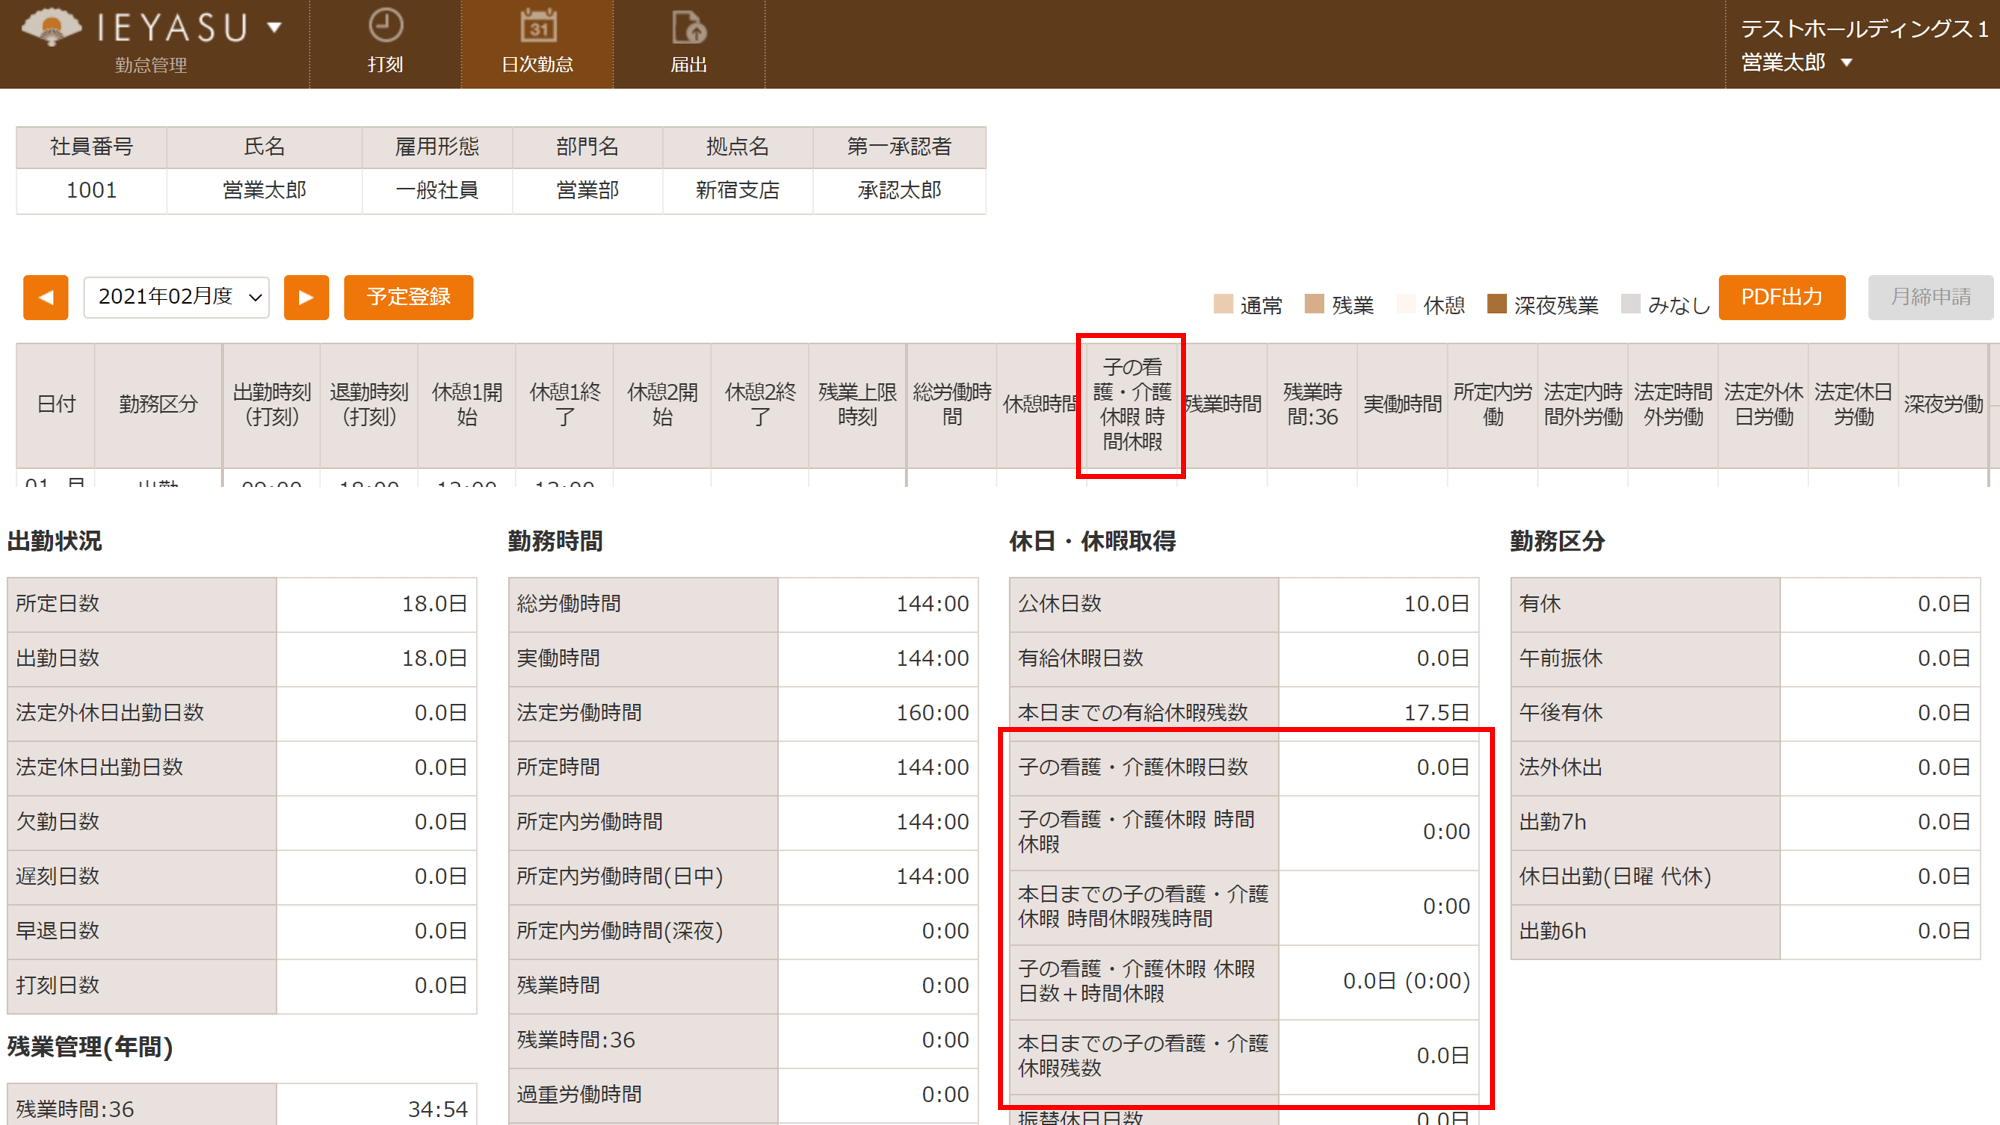Click the テストホールディングス1 company name
The height and width of the screenshot is (1125, 2000).
point(1864,29)
